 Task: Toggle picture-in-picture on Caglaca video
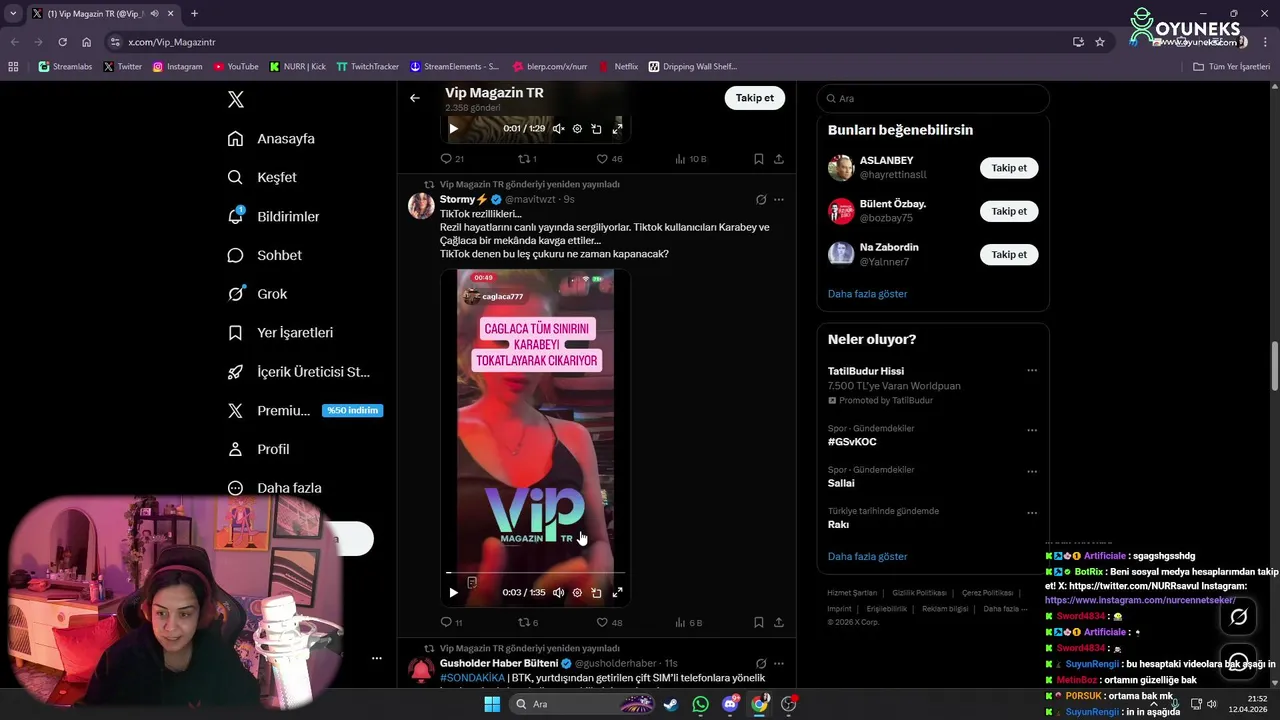[596, 592]
